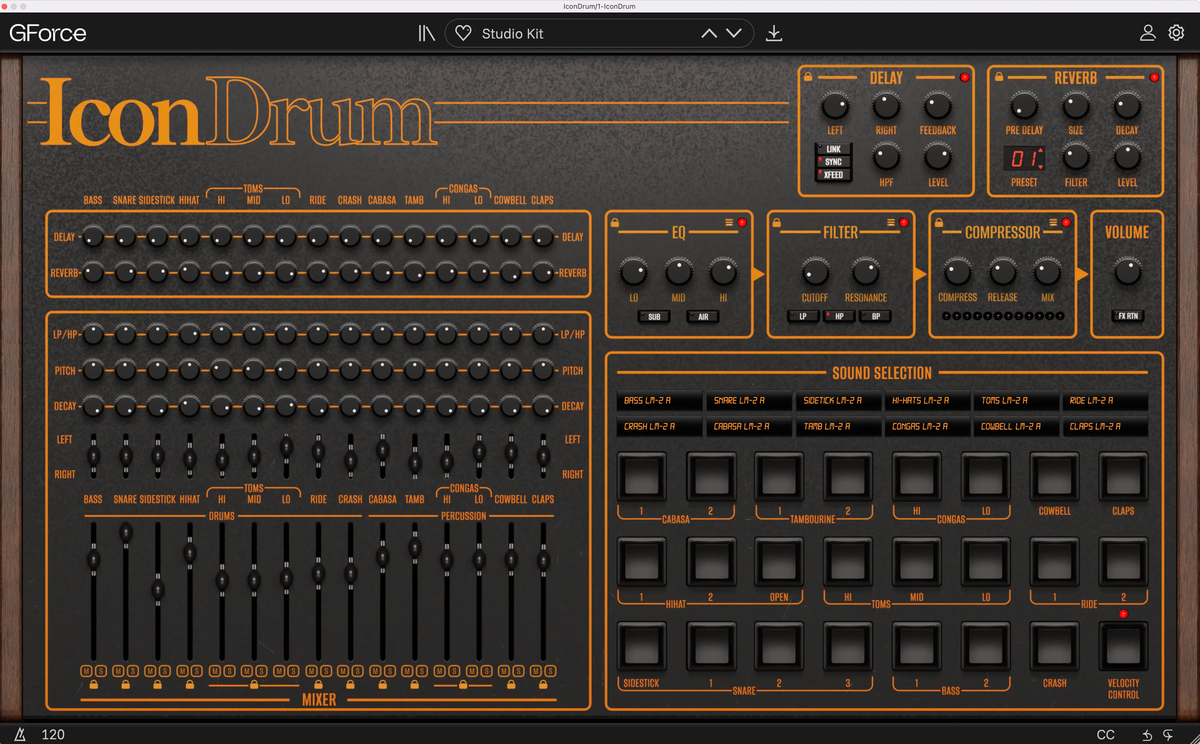Toggle the COMPRESSOR power LED
The width and height of the screenshot is (1200, 744).
[x=1065, y=222]
